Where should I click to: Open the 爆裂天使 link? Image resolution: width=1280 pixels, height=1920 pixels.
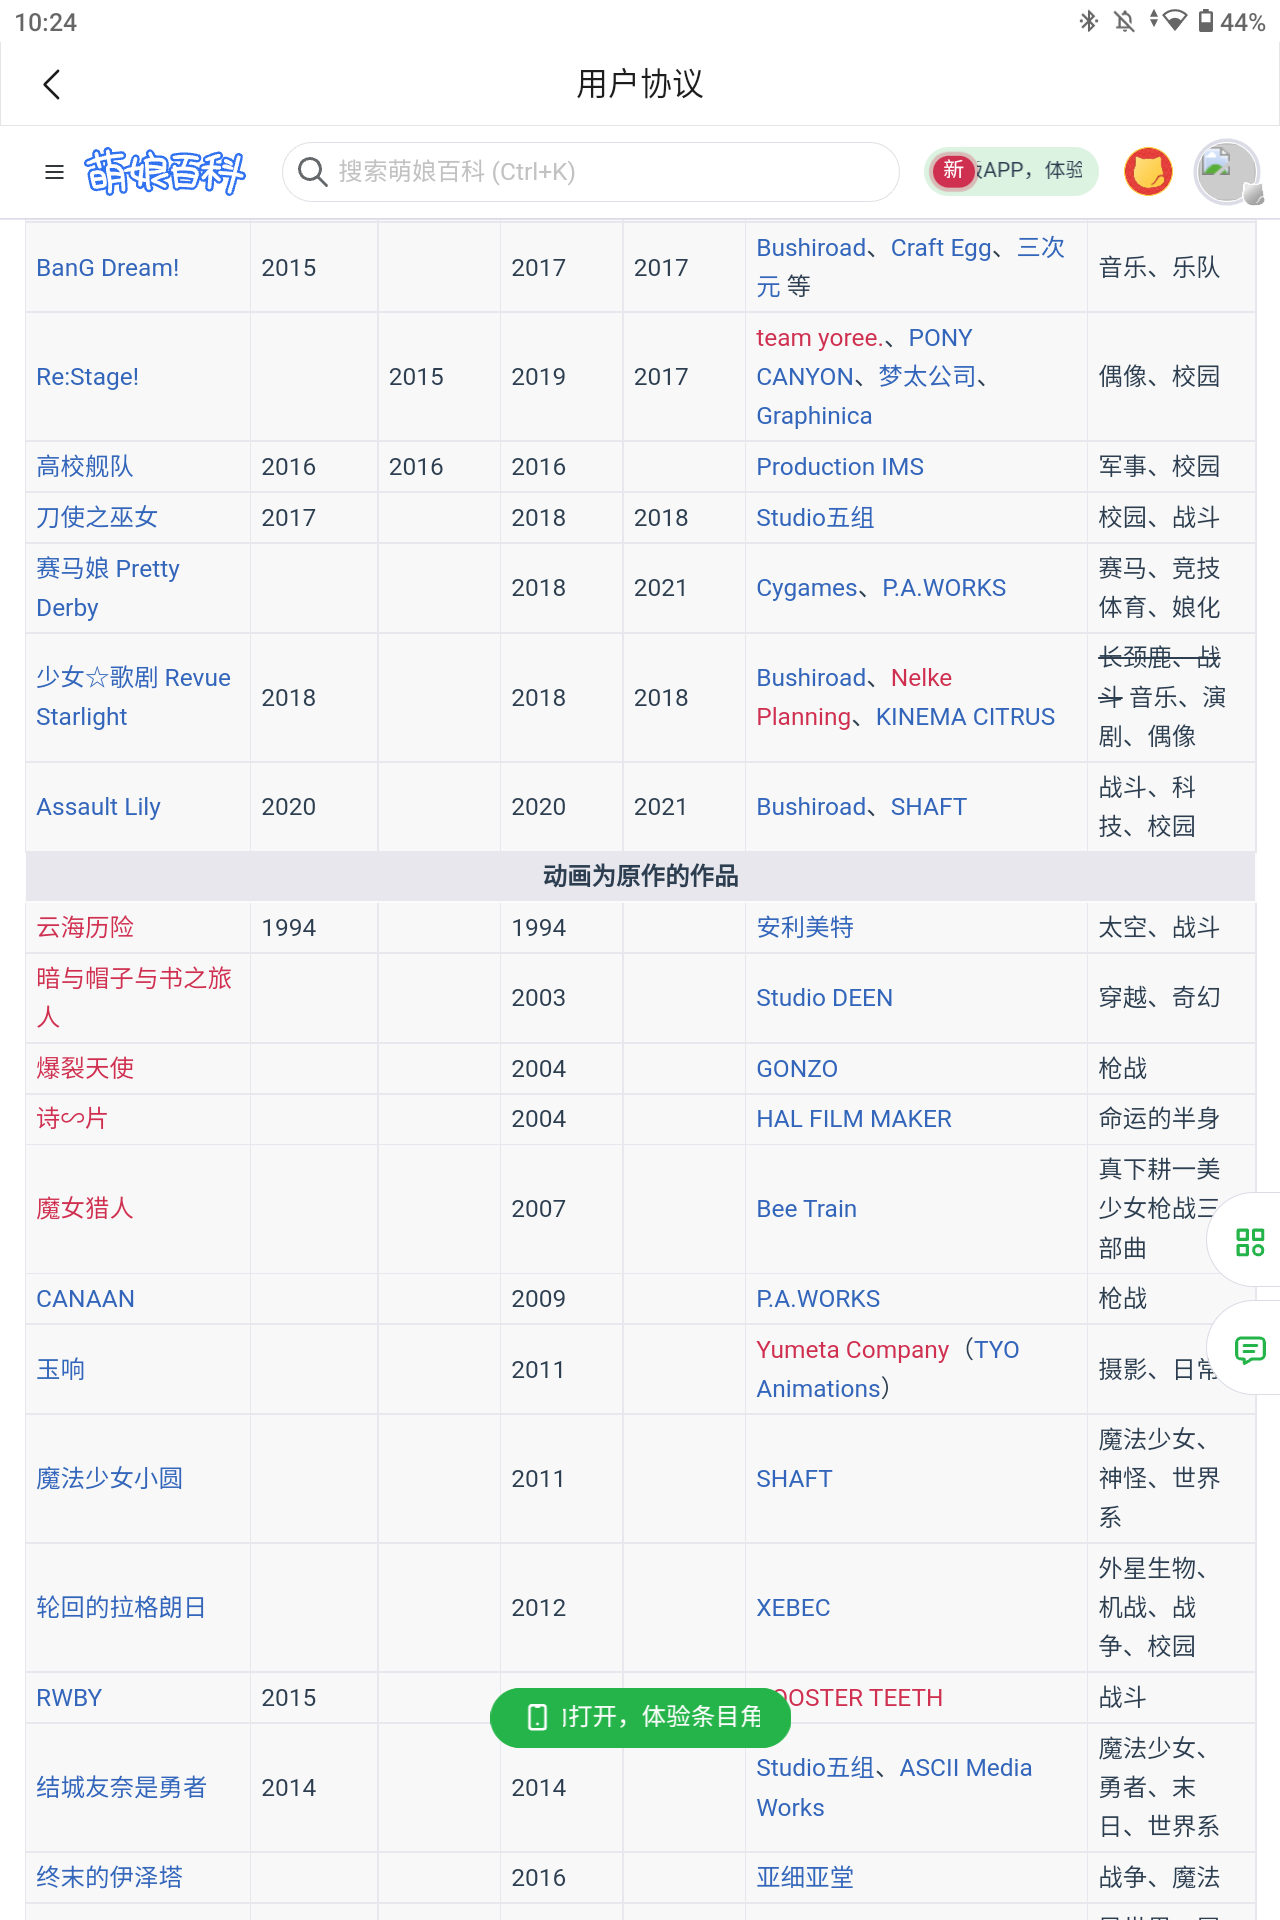coord(85,1069)
